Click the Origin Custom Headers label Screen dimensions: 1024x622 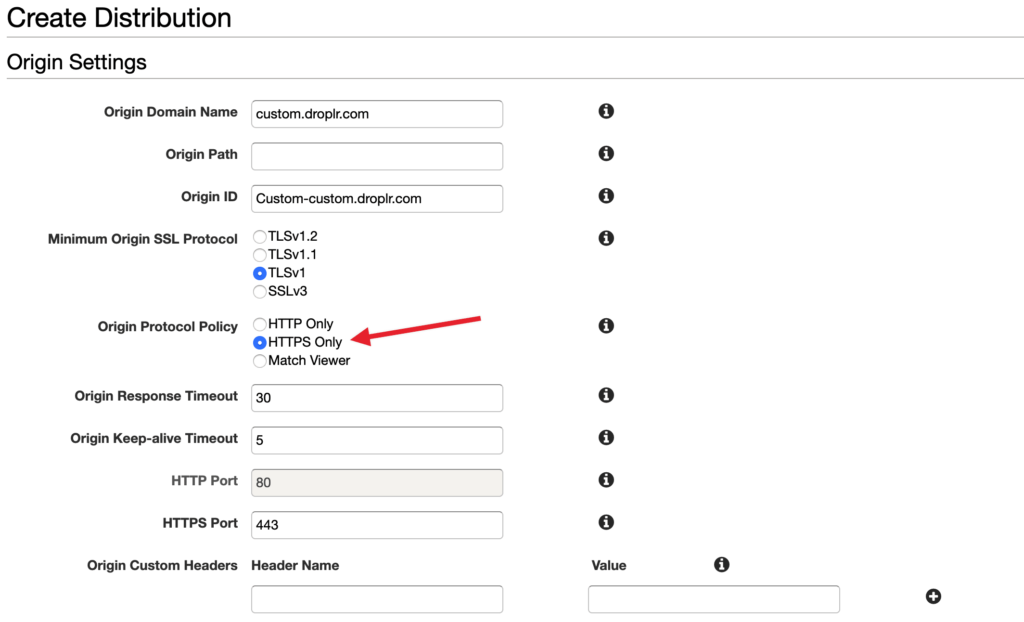(162, 566)
